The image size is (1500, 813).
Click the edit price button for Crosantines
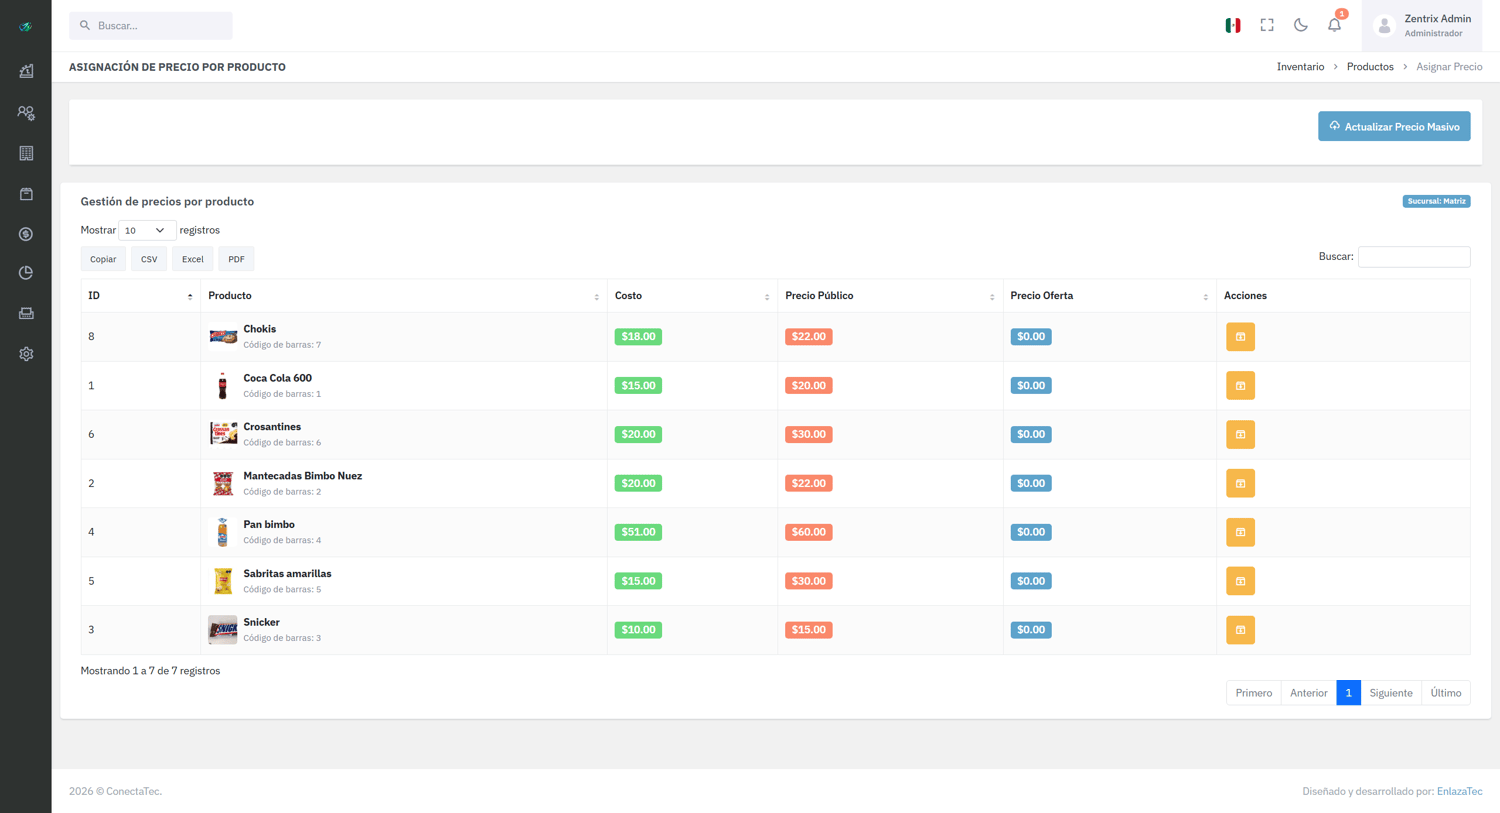1240,435
